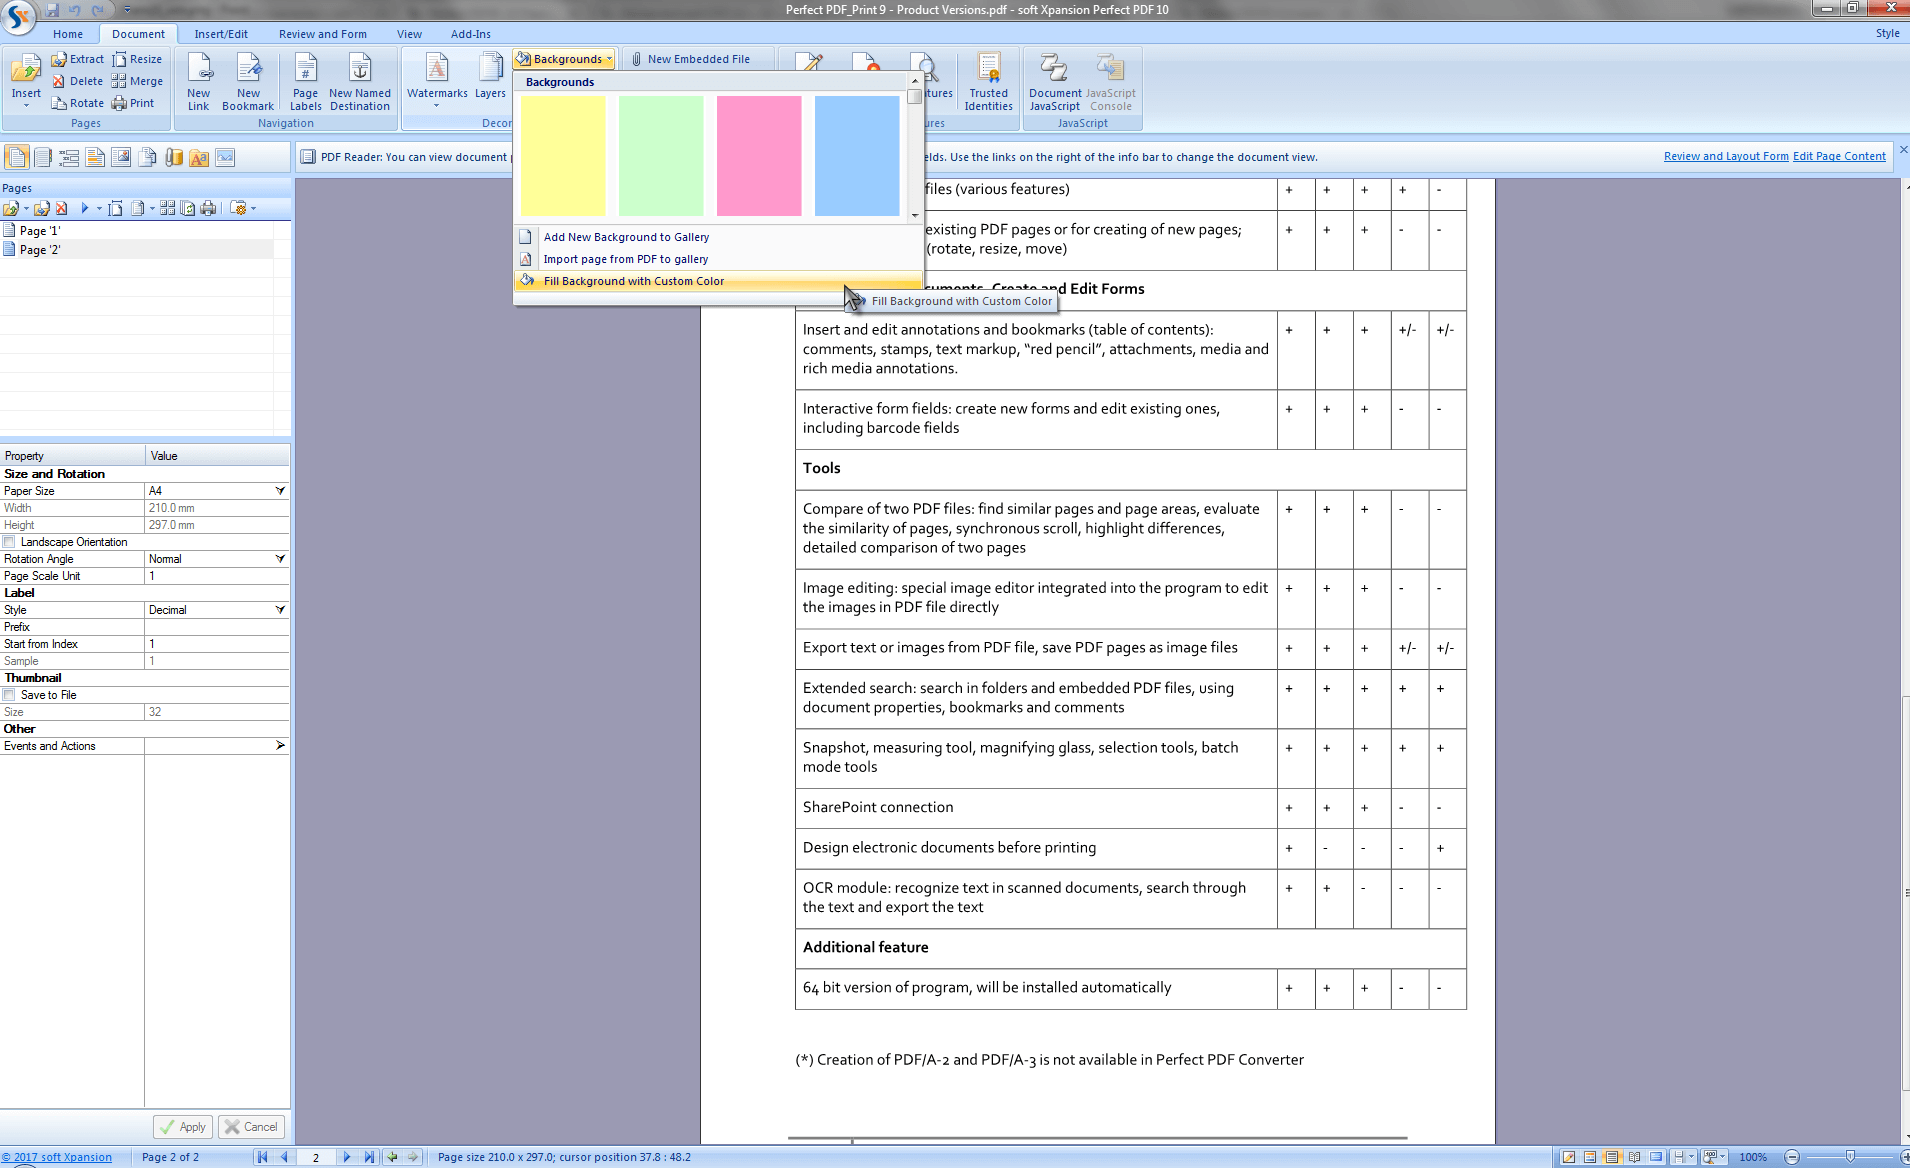1910x1168 pixels.
Task: Click Edit Page Content link
Action: (x=1839, y=156)
